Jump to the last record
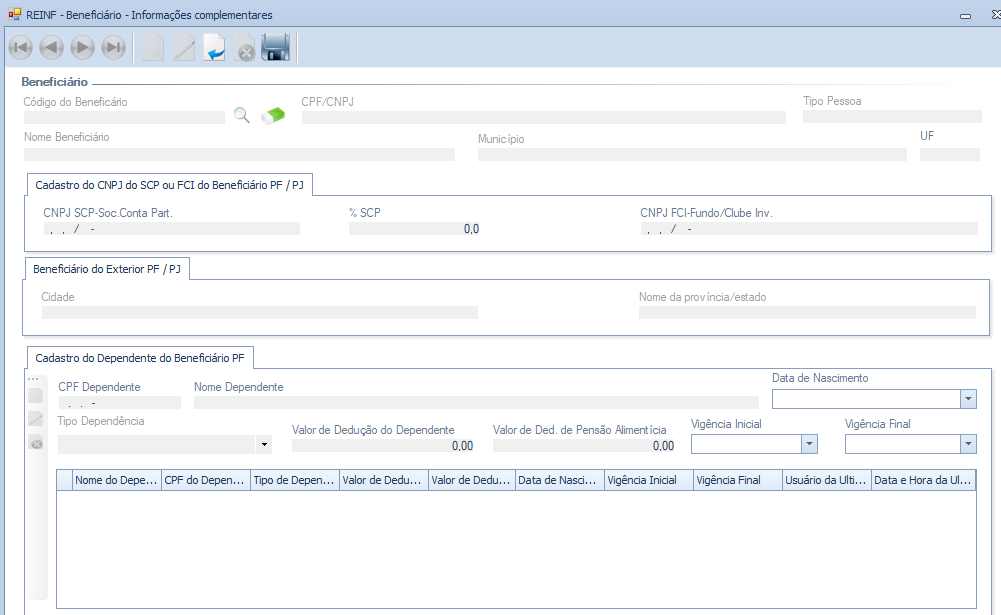 [114, 48]
